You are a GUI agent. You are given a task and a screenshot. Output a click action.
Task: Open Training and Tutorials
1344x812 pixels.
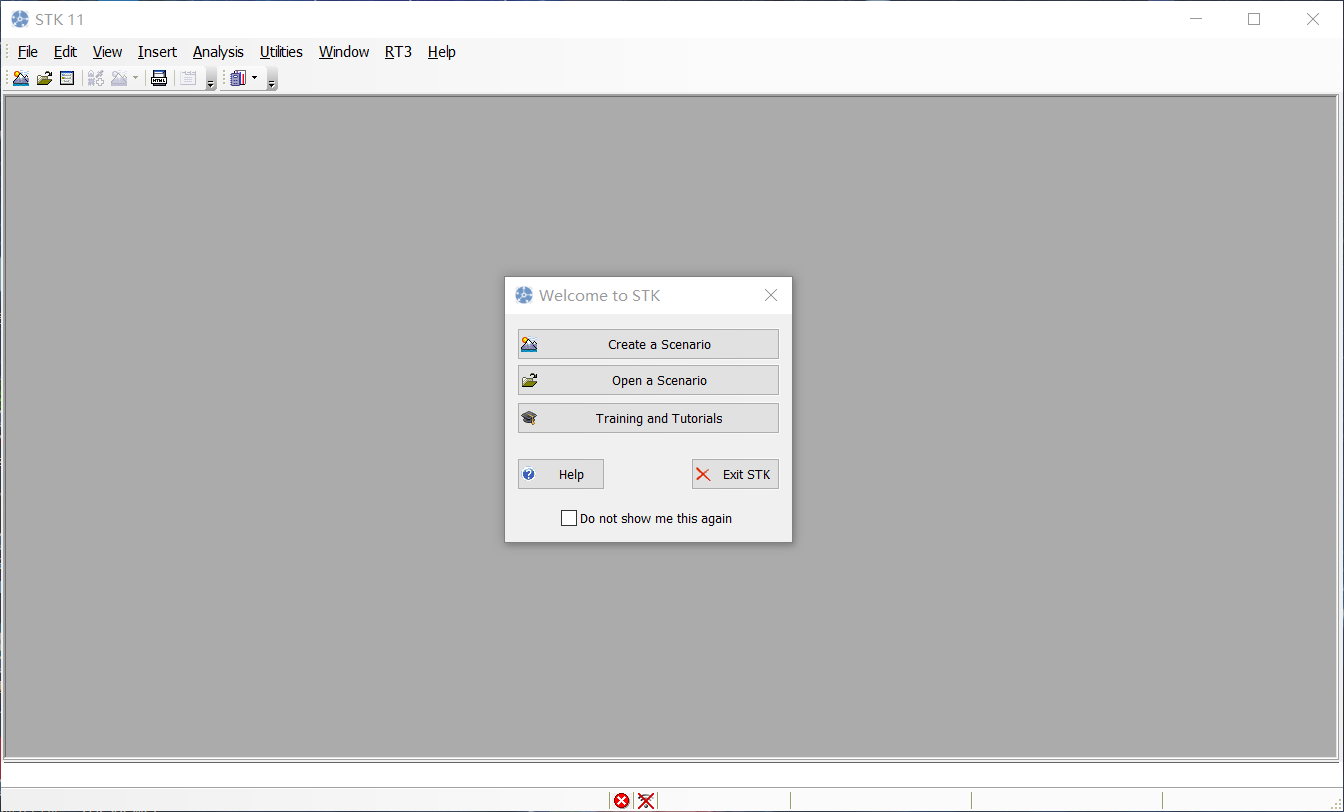click(648, 418)
